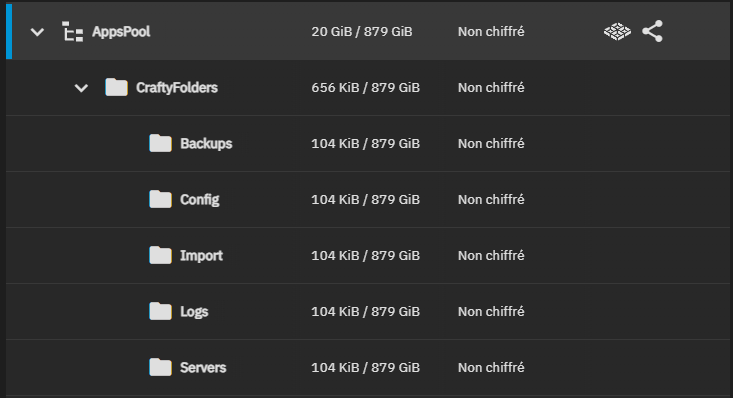733x398 pixels.
Task: Select the AppsPool pool label
Action: 121,32
